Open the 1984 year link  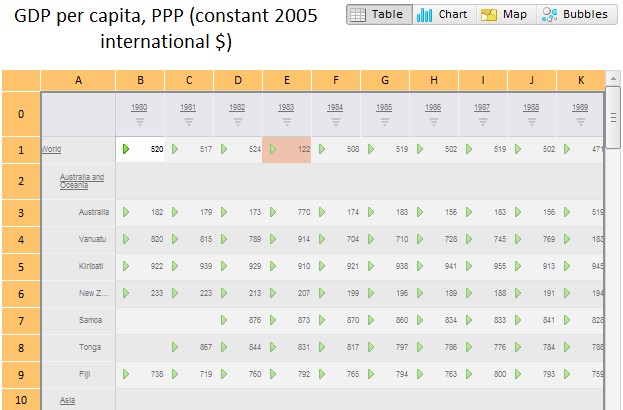335,107
